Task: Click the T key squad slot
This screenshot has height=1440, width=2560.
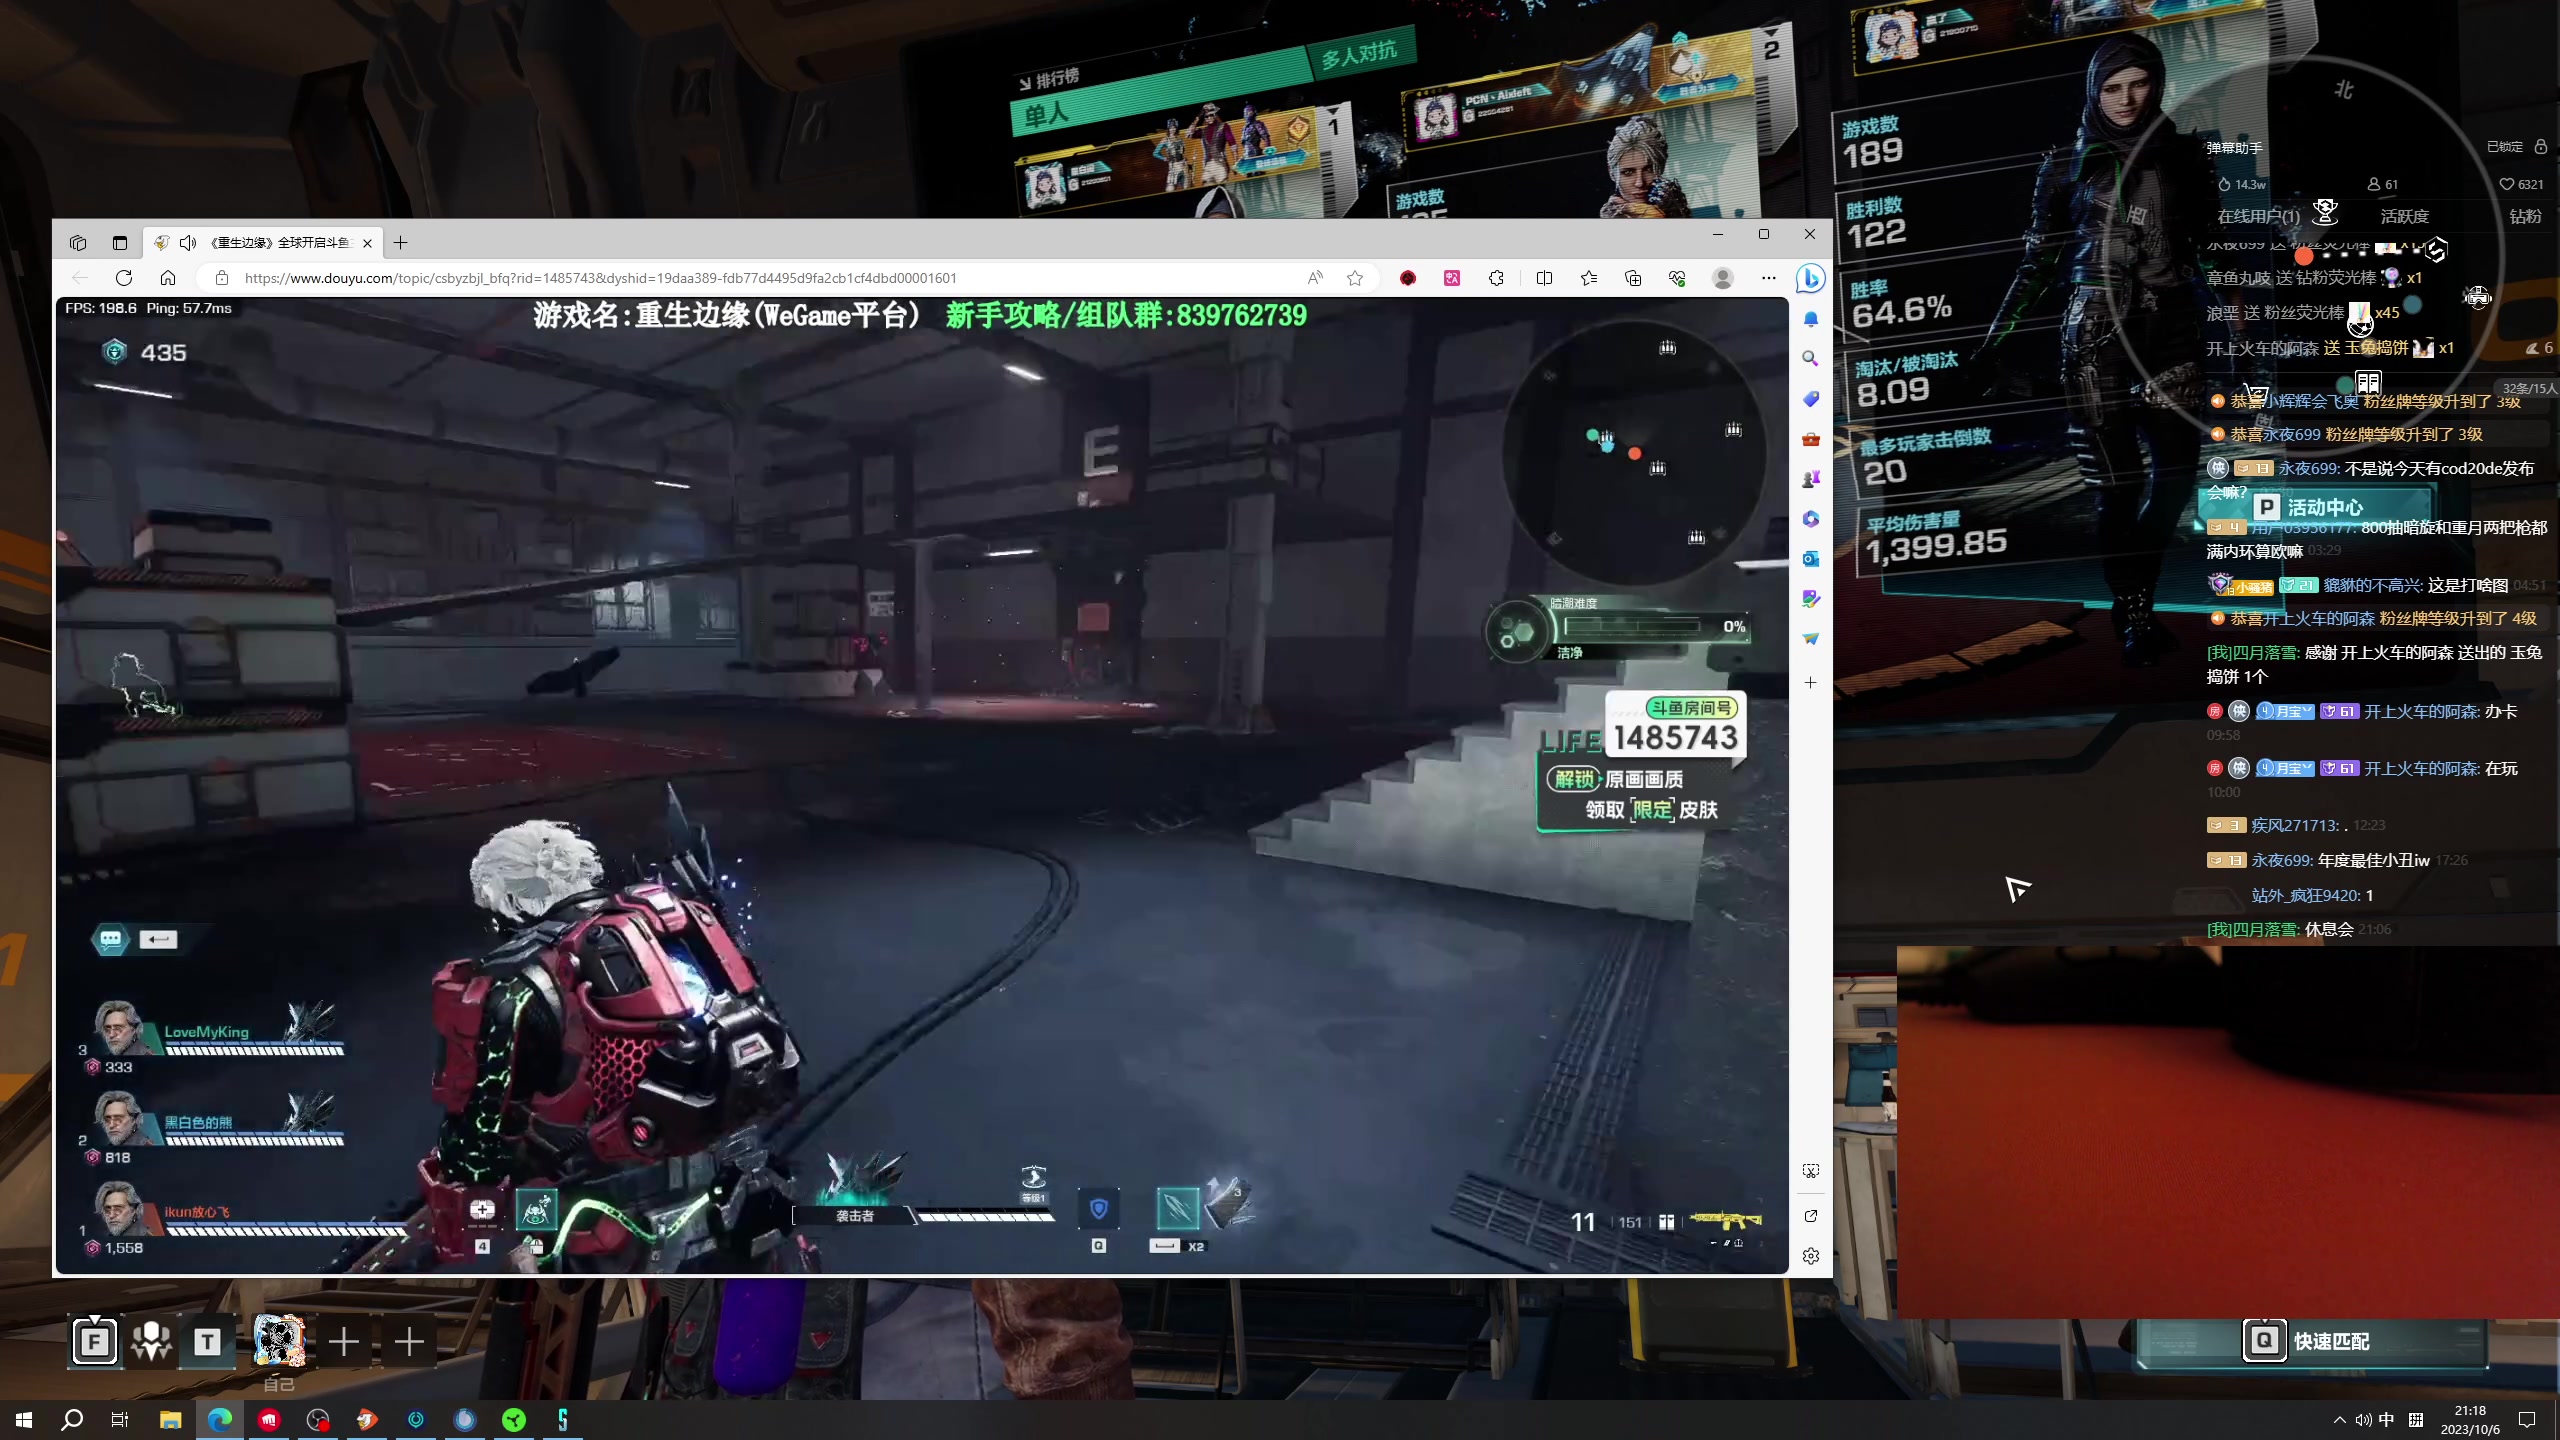Action: click(207, 1341)
